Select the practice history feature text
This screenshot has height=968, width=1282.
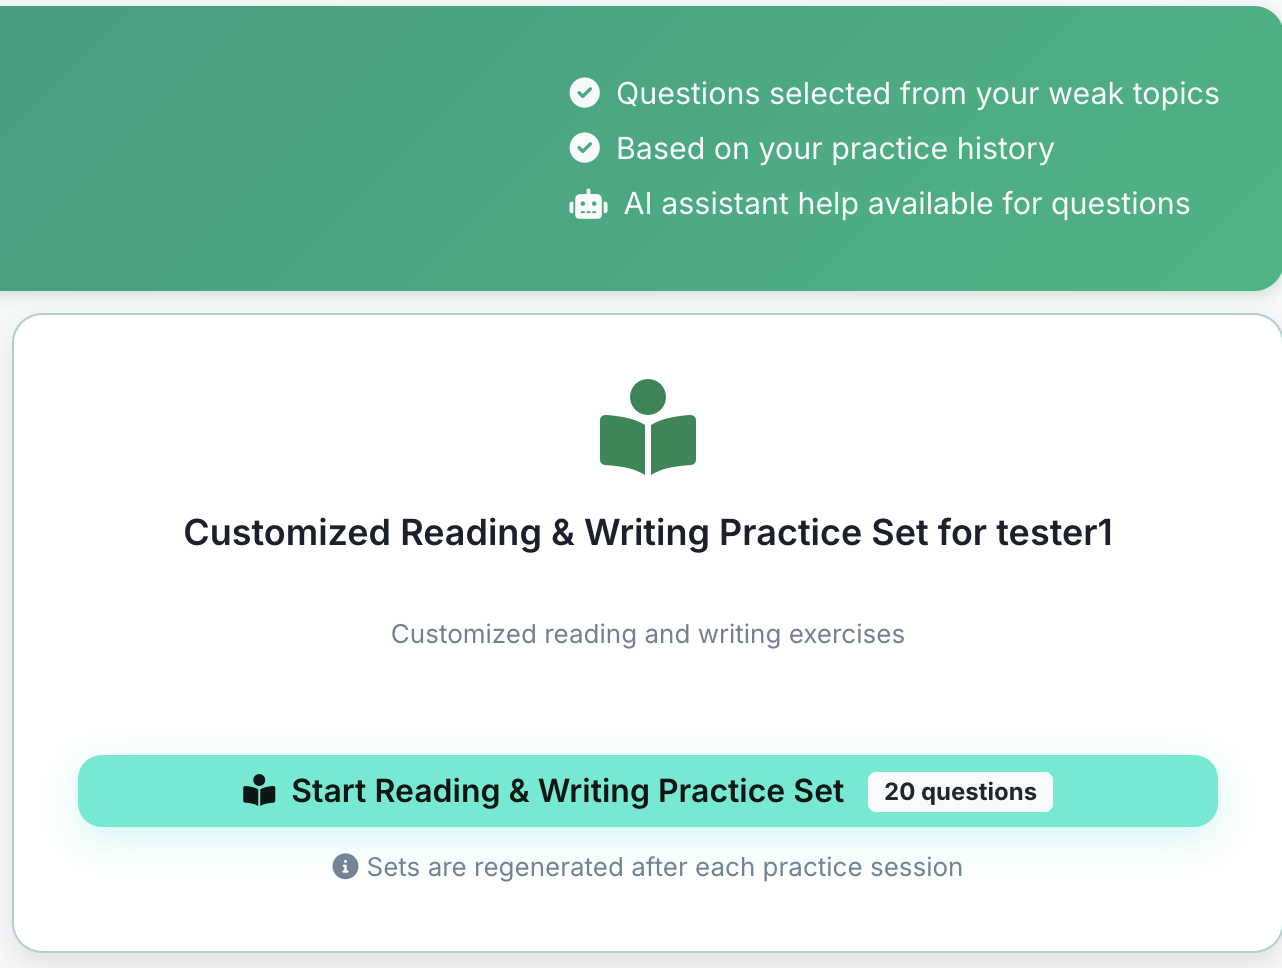tap(835, 147)
